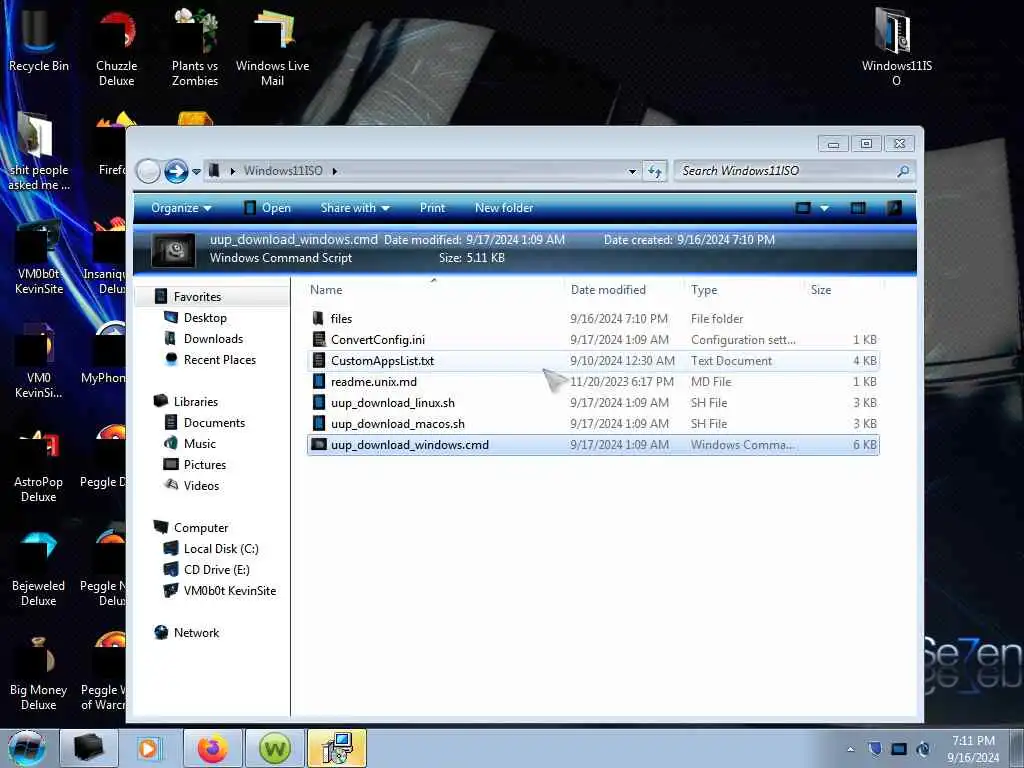Image resolution: width=1024 pixels, height=768 pixels.
Task: Open the address bar history dropdown
Action: click(632, 172)
